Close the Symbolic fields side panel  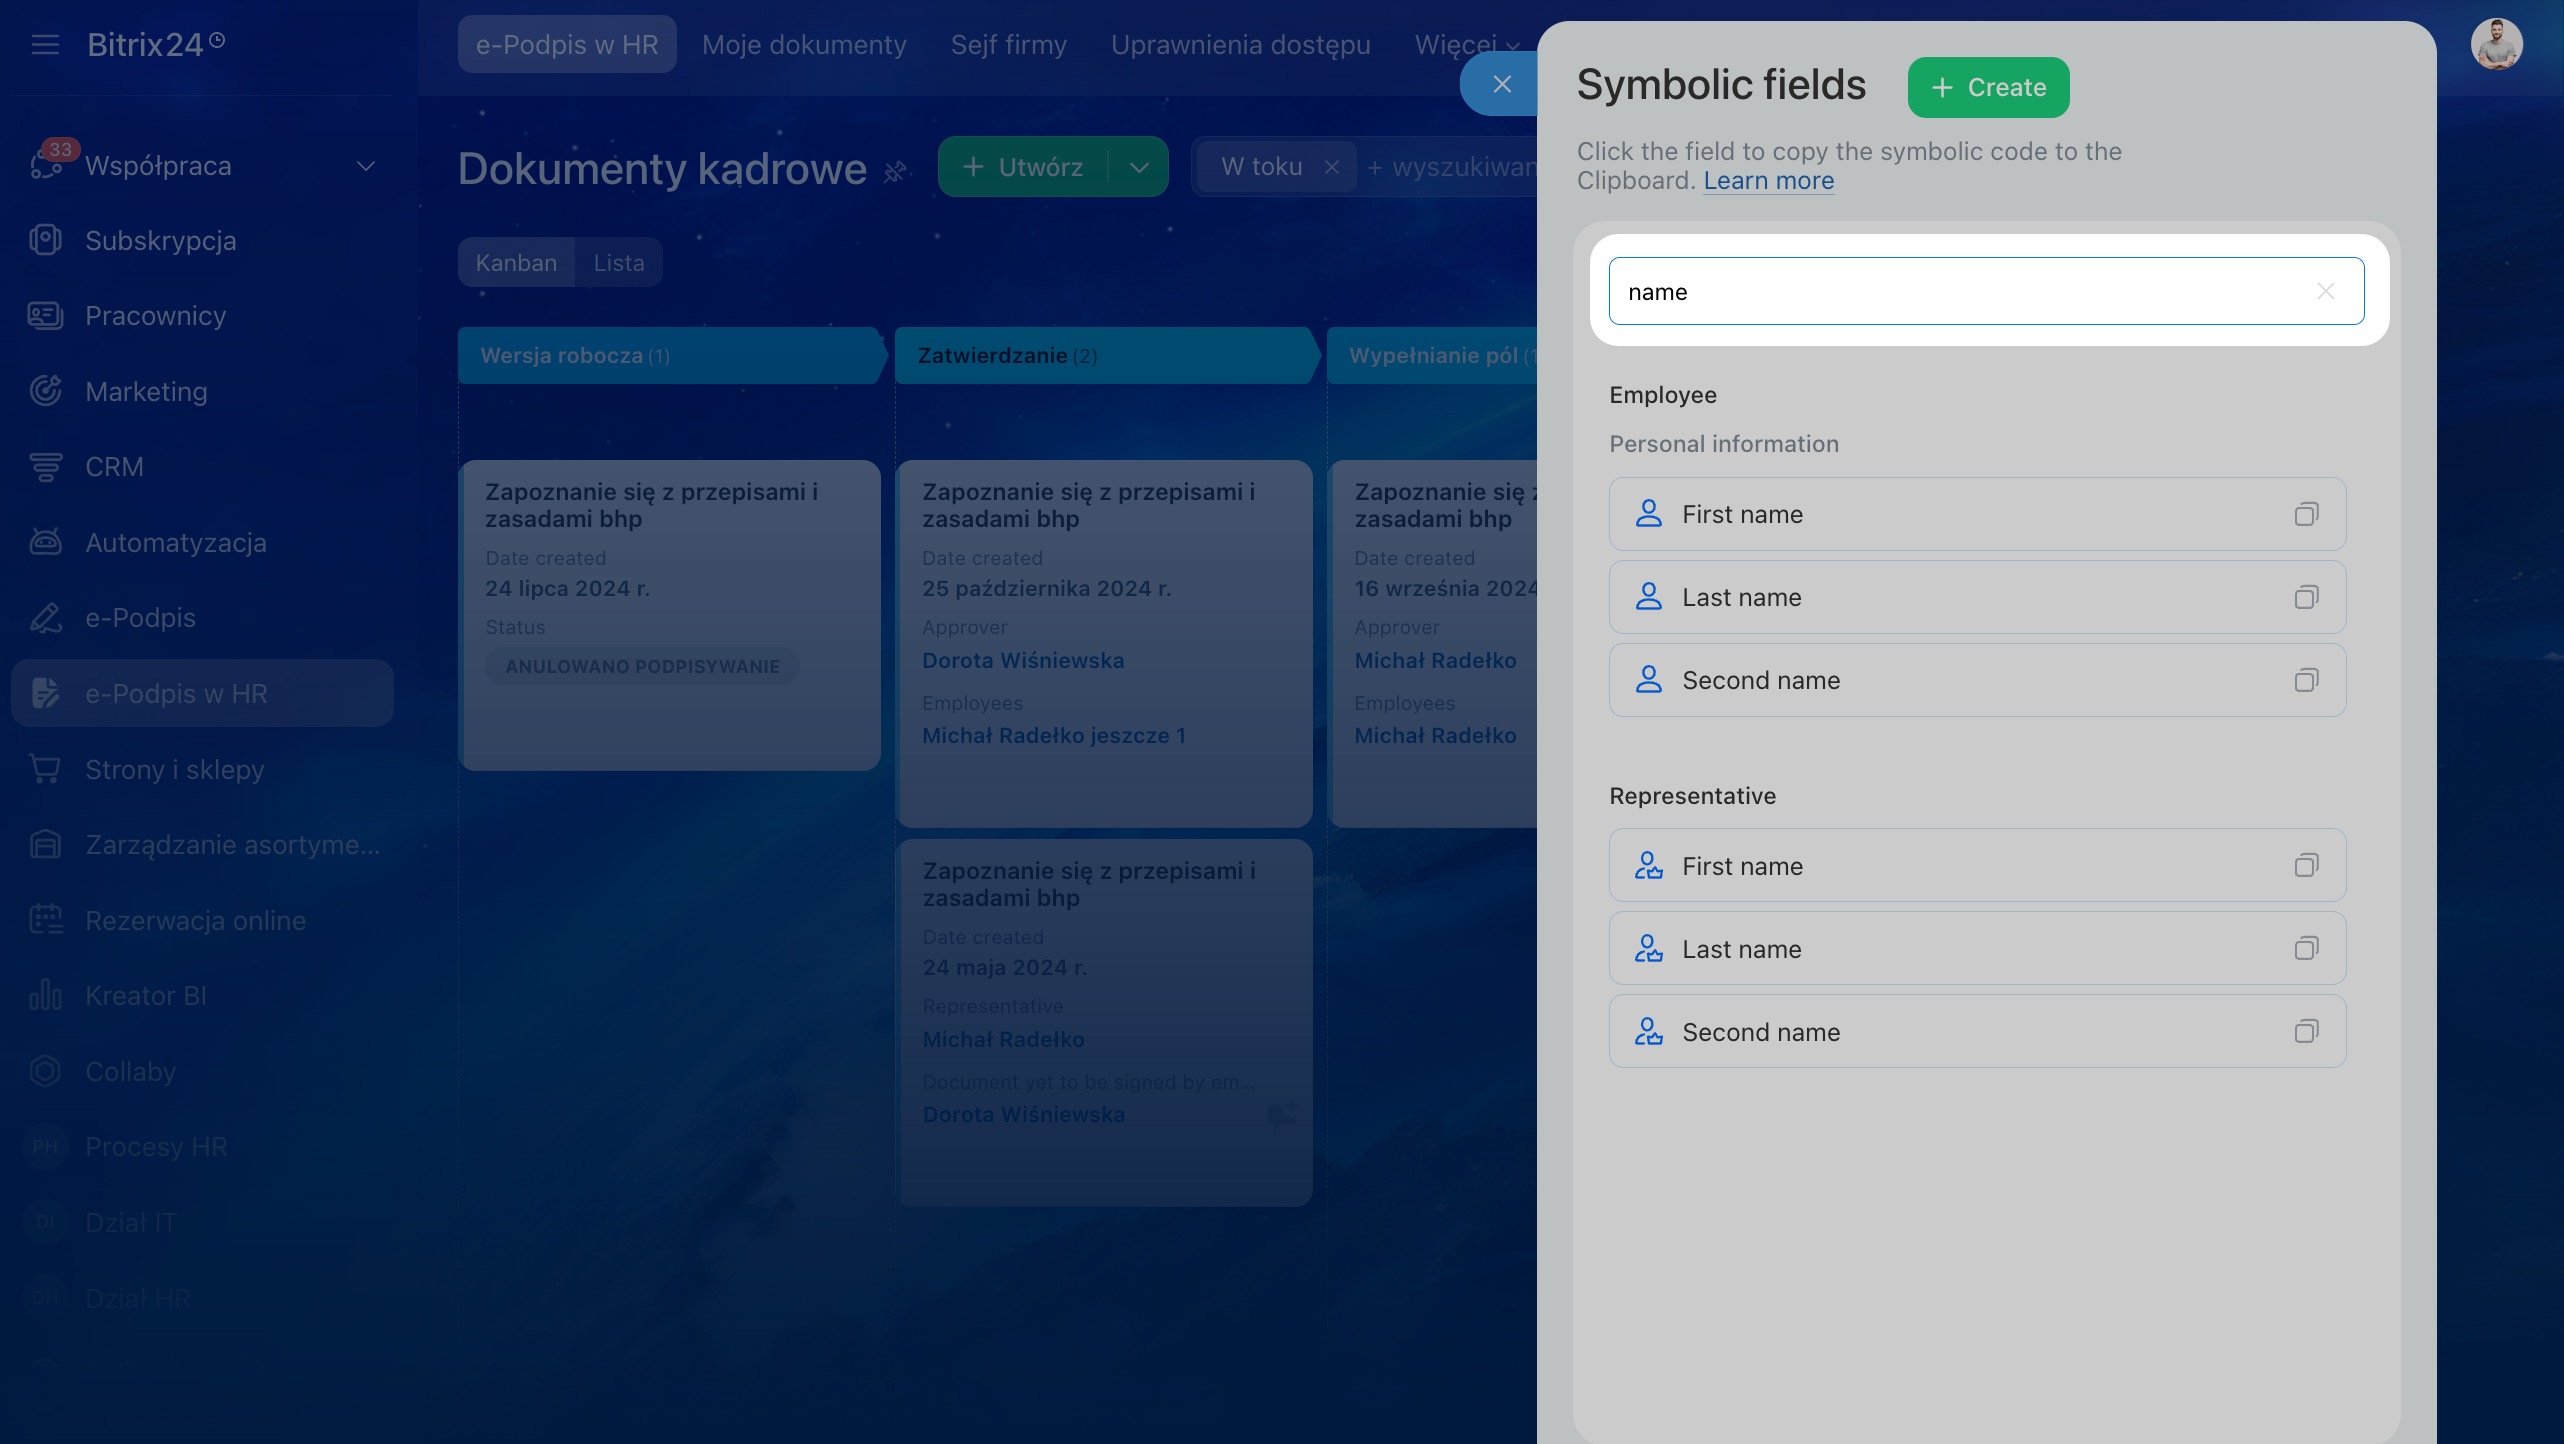(1501, 84)
